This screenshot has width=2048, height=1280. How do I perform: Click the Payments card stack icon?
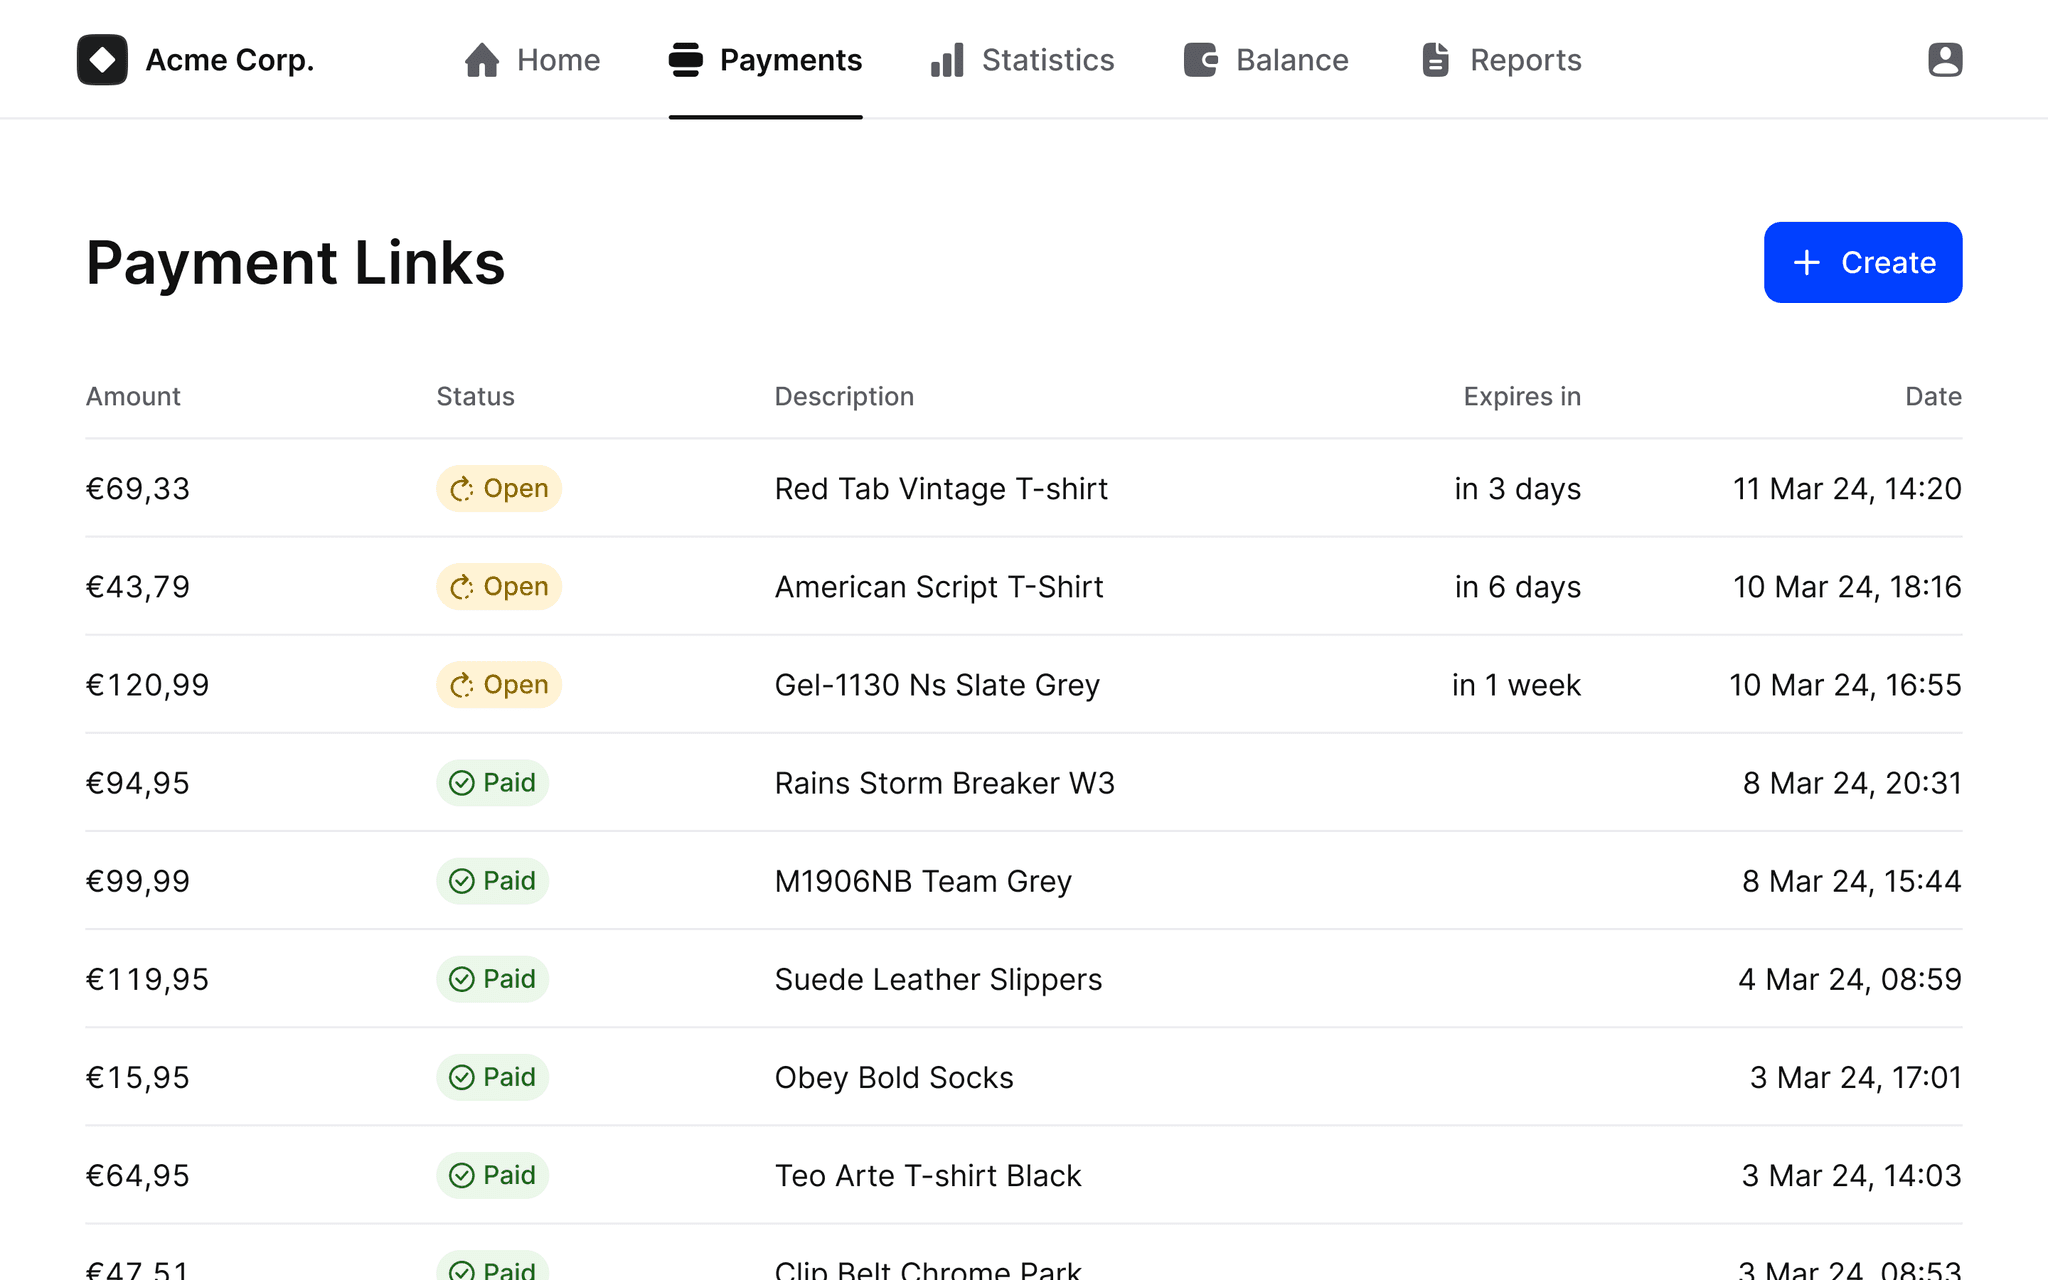686,60
